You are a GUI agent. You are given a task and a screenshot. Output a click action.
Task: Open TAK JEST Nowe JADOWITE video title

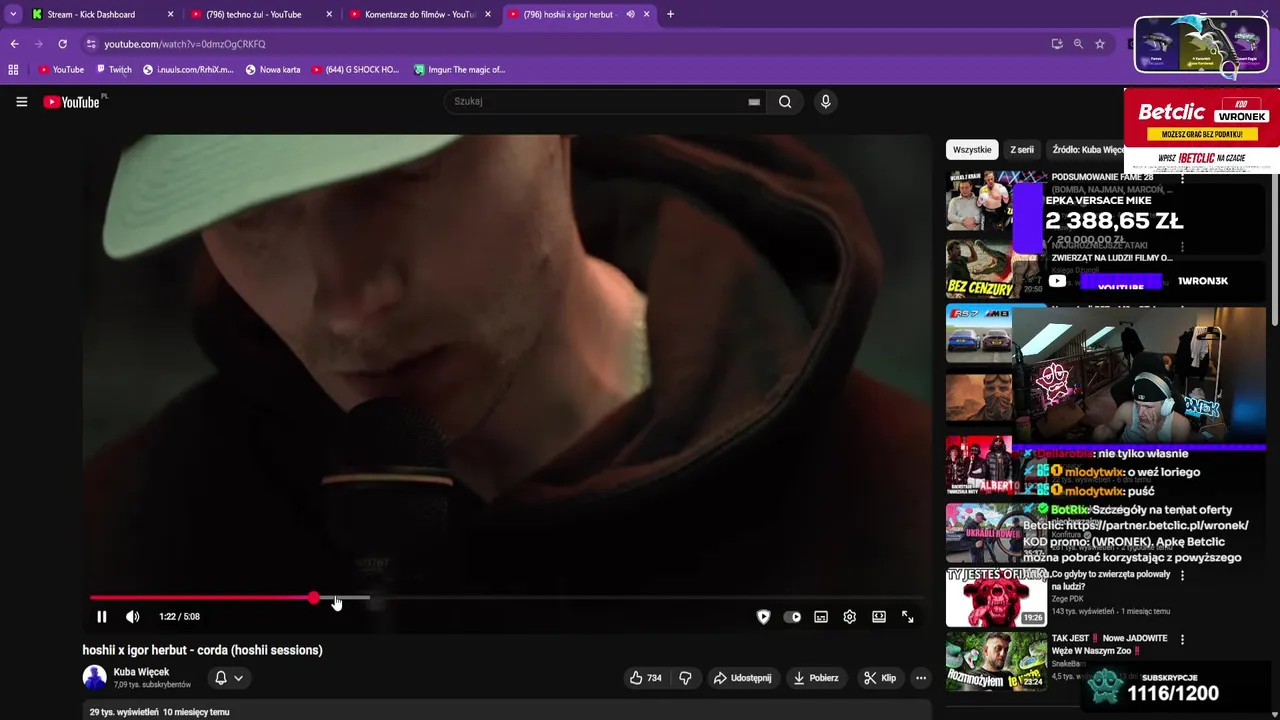(1110, 645)
